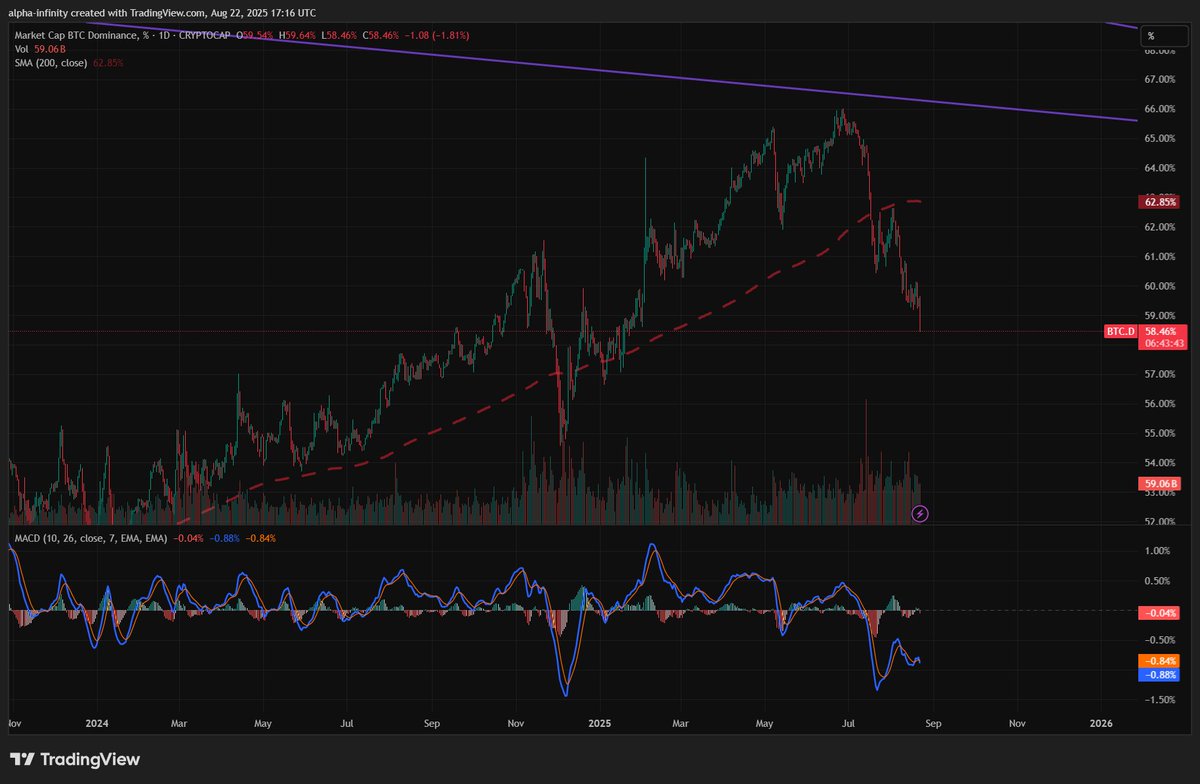Click the red -0.04% MACD histogram axis tag

[x=1162, y=612]
